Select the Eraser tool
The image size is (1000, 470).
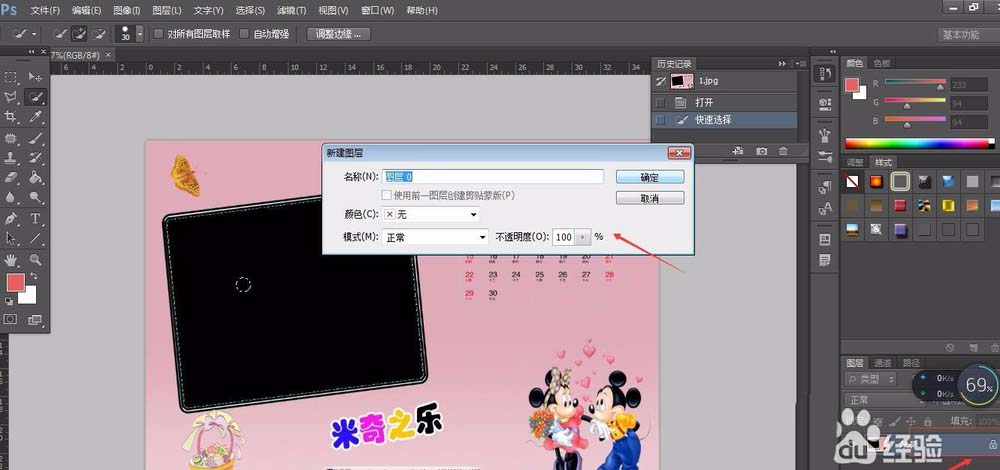[11, 177]
